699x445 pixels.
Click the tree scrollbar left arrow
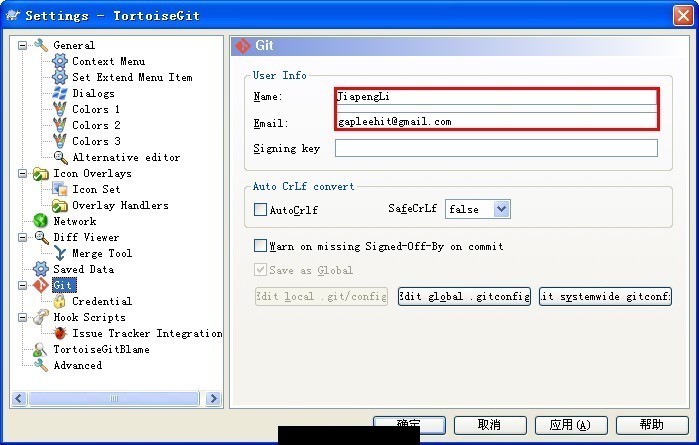(19, 398)
